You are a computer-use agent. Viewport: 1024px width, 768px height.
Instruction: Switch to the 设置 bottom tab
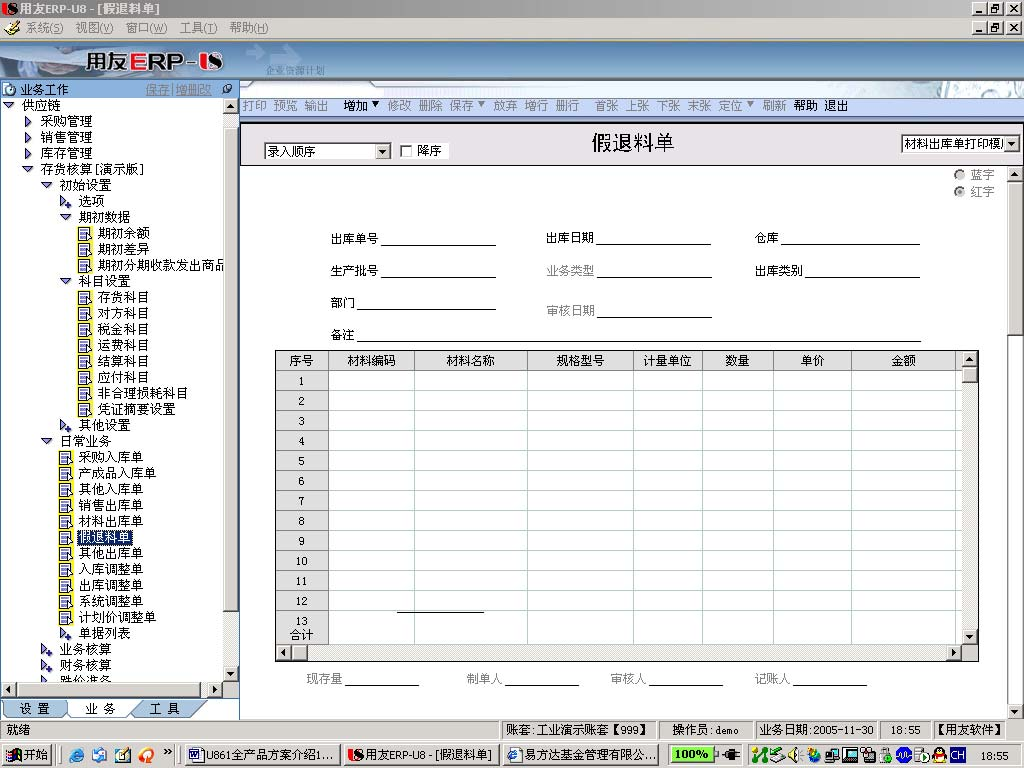point(34,709)
